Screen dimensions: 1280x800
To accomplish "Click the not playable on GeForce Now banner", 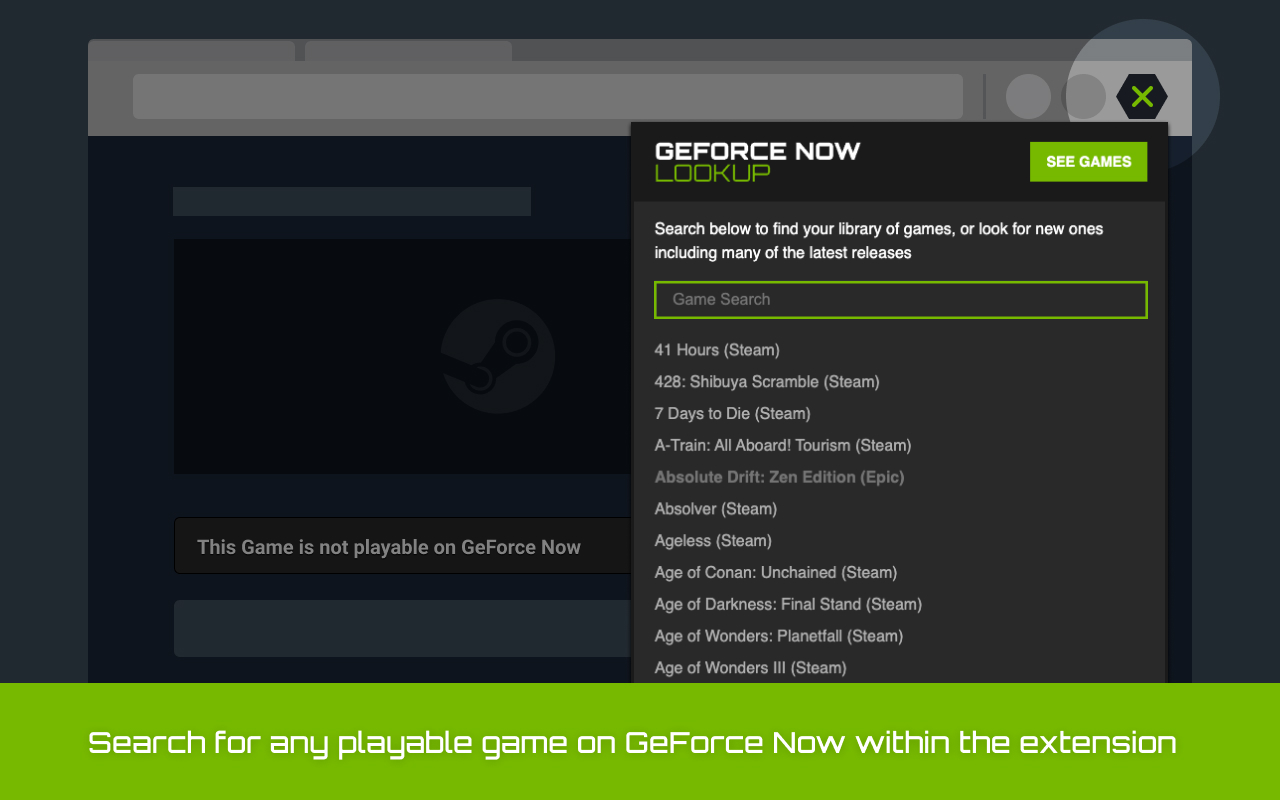I will (x=389, y=547).
